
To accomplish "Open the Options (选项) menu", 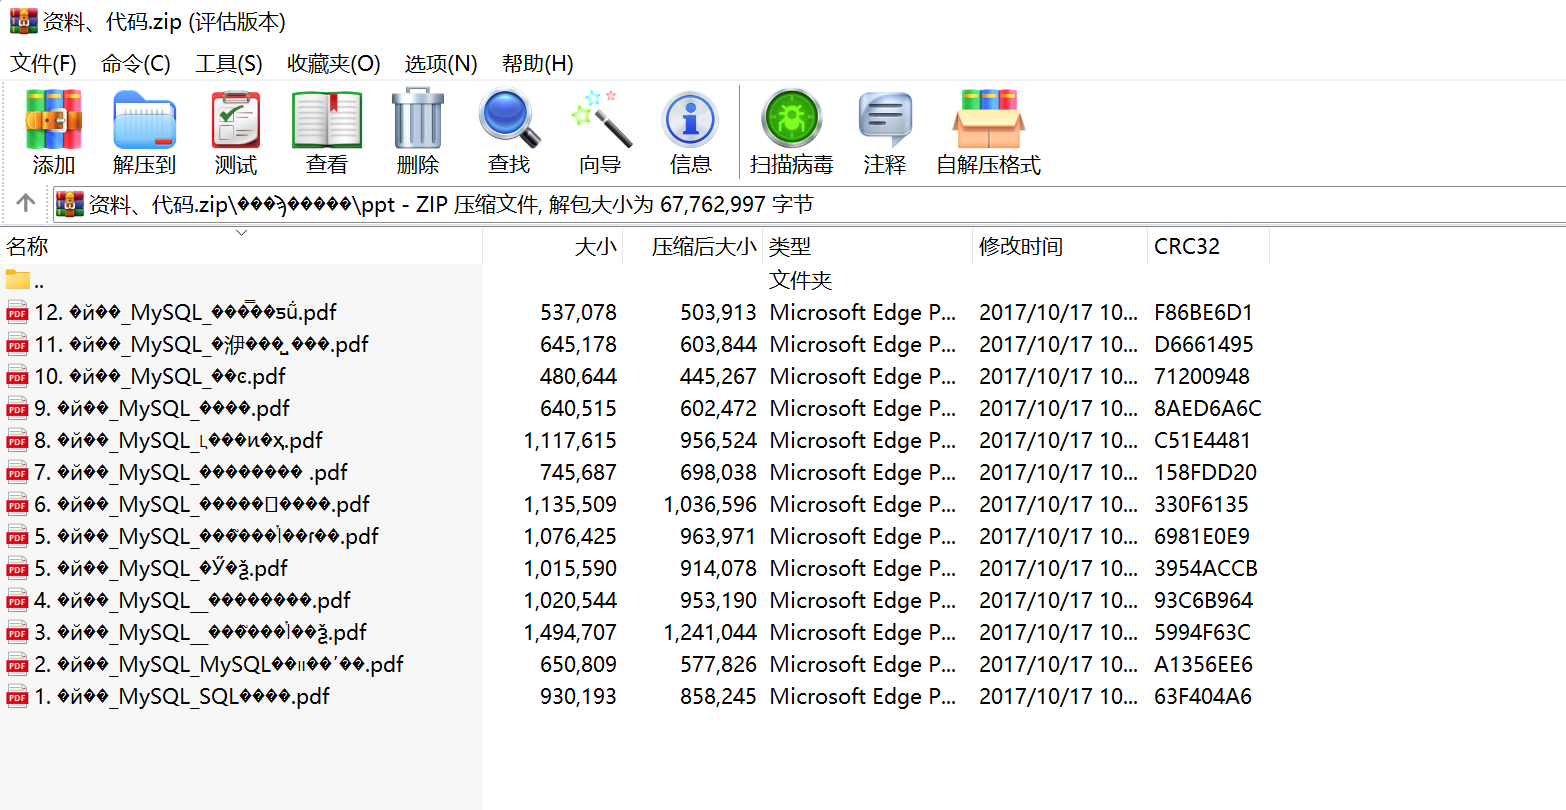I will click(441, 64).
